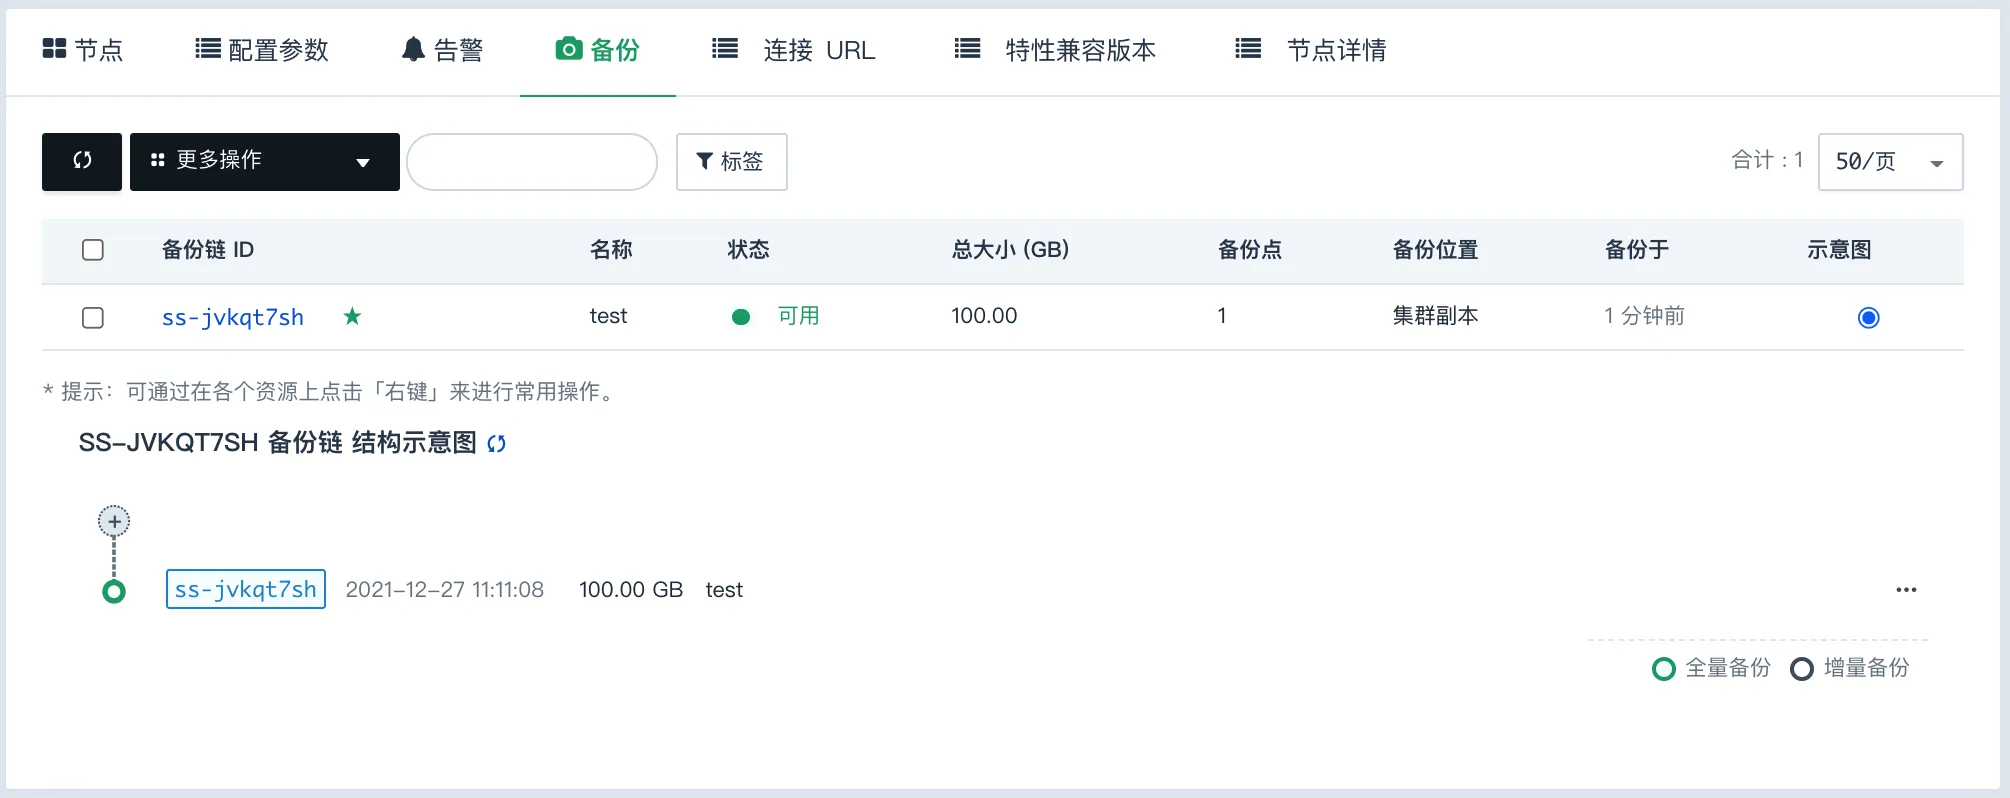Viewport: 2010px width, 798px height.
Task: Click the green full backup node circle
Action: [114, 592]
